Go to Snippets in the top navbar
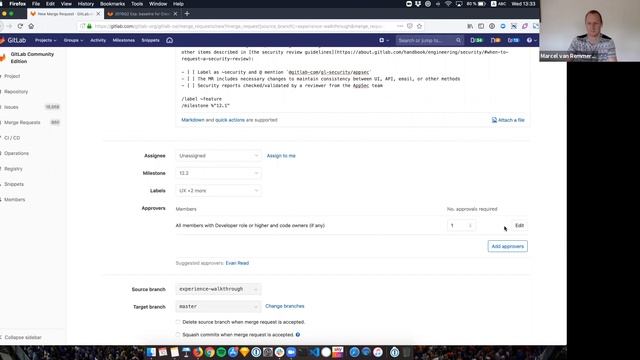This screenshot has height=360, width=640. coord(151,40)
